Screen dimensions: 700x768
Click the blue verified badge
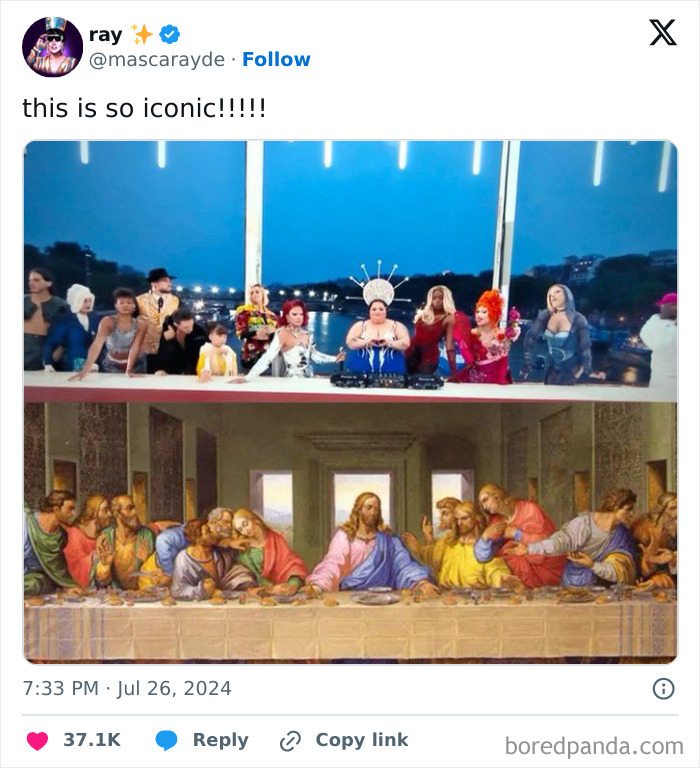[x=170, y=35]
